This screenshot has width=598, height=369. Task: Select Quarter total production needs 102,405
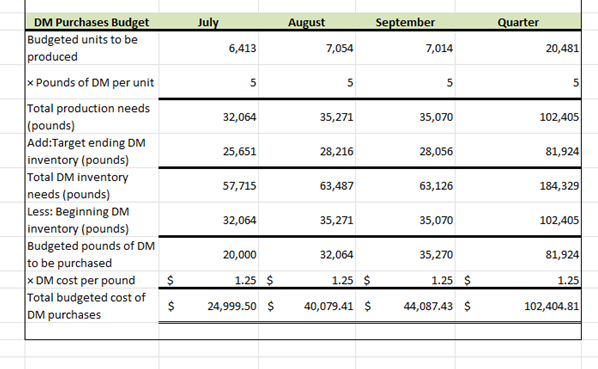(x=518, y=117)
